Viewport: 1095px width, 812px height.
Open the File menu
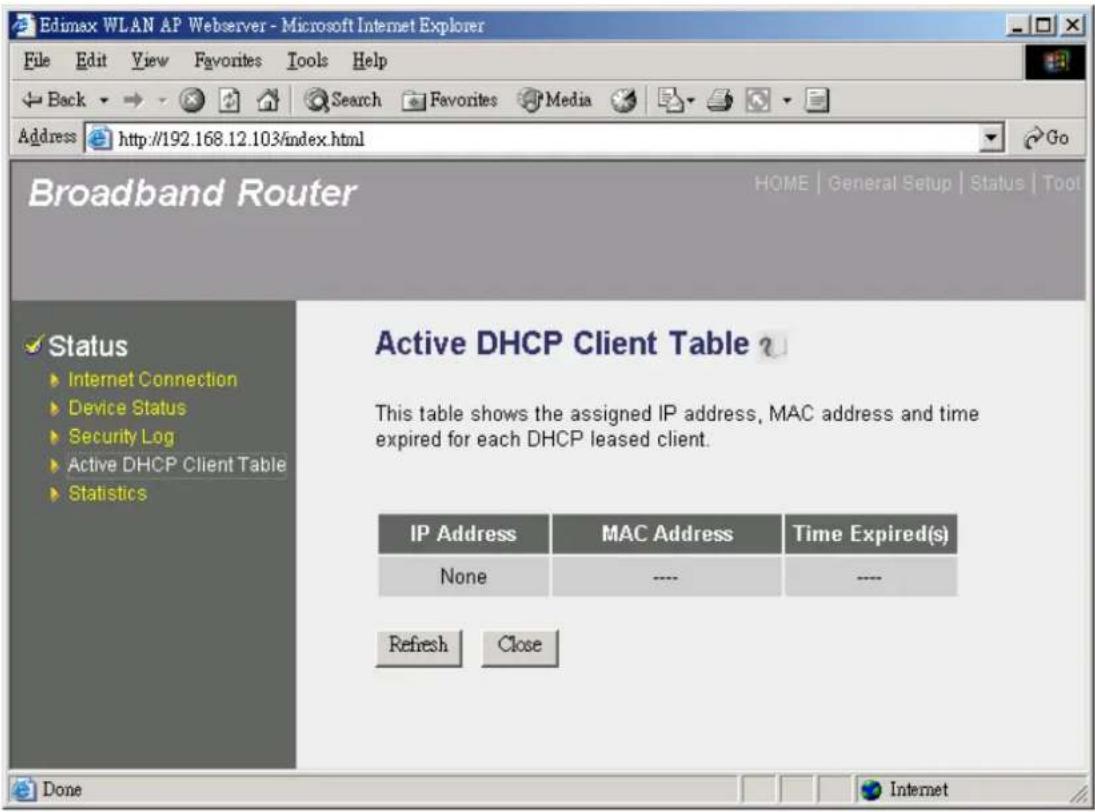tap(36, 61)
